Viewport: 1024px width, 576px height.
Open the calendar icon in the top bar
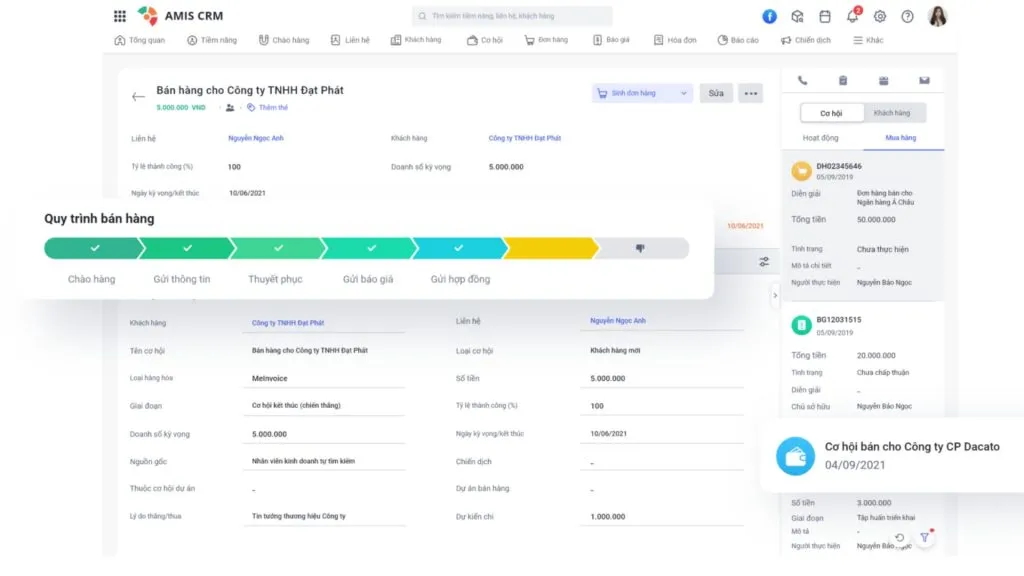coord(825,16)
